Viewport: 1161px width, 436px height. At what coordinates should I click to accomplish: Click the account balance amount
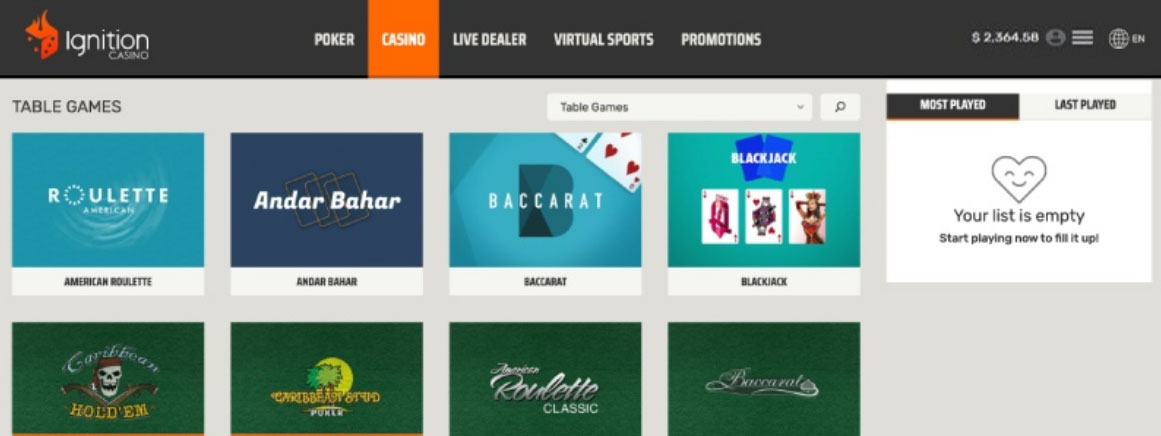point(1005,38)
